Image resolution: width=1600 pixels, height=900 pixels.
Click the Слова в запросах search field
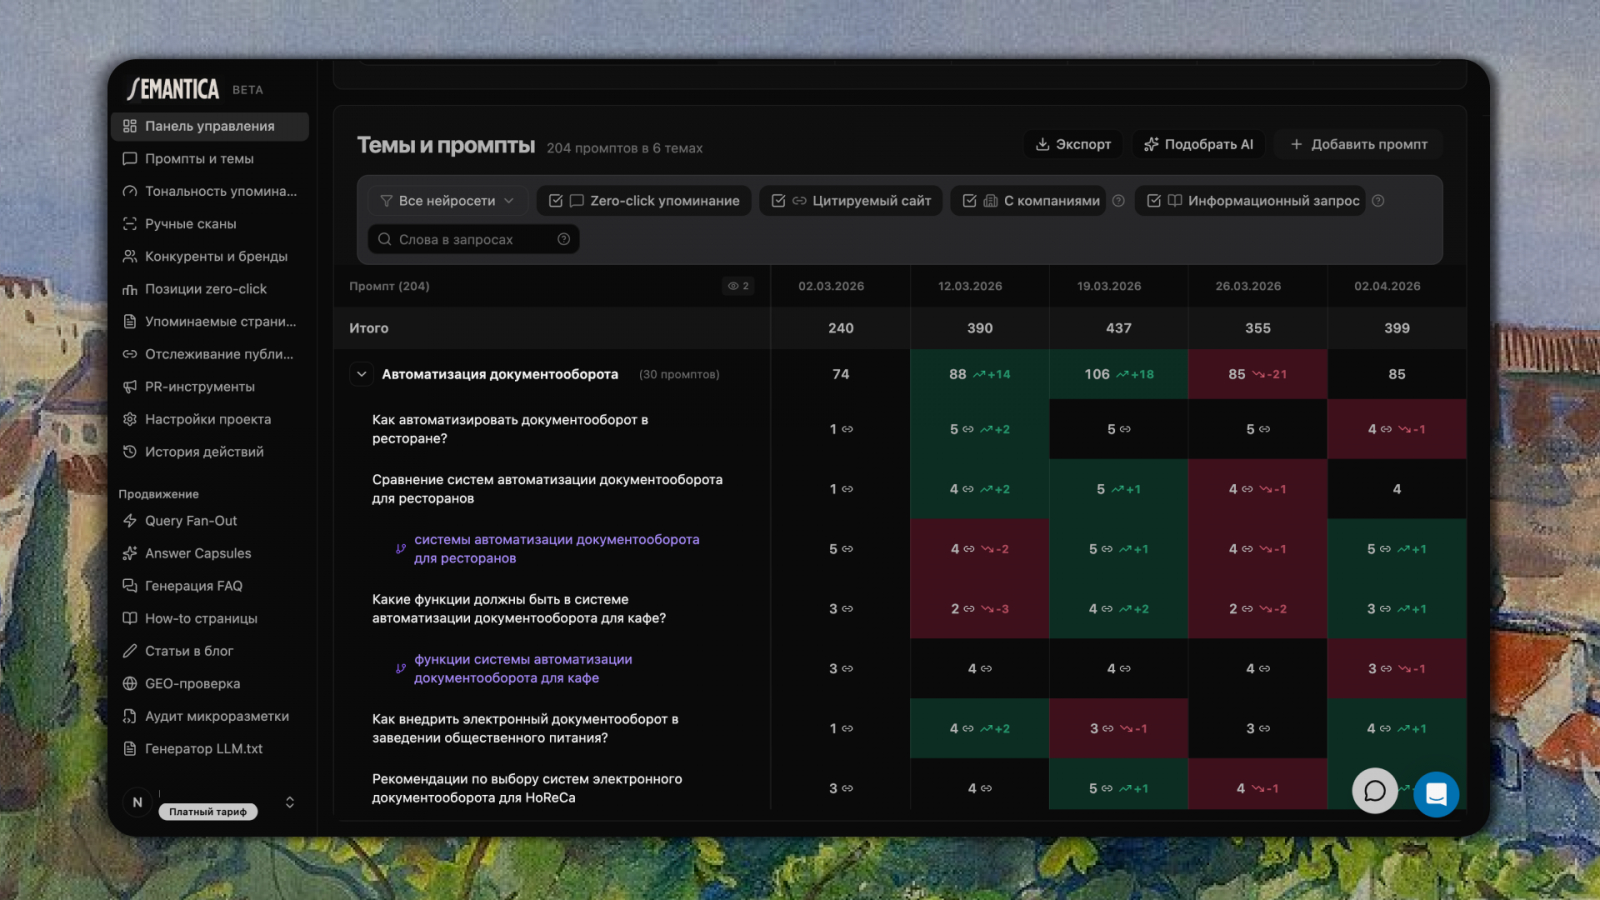pyautogui.click(x=470, y=239)
